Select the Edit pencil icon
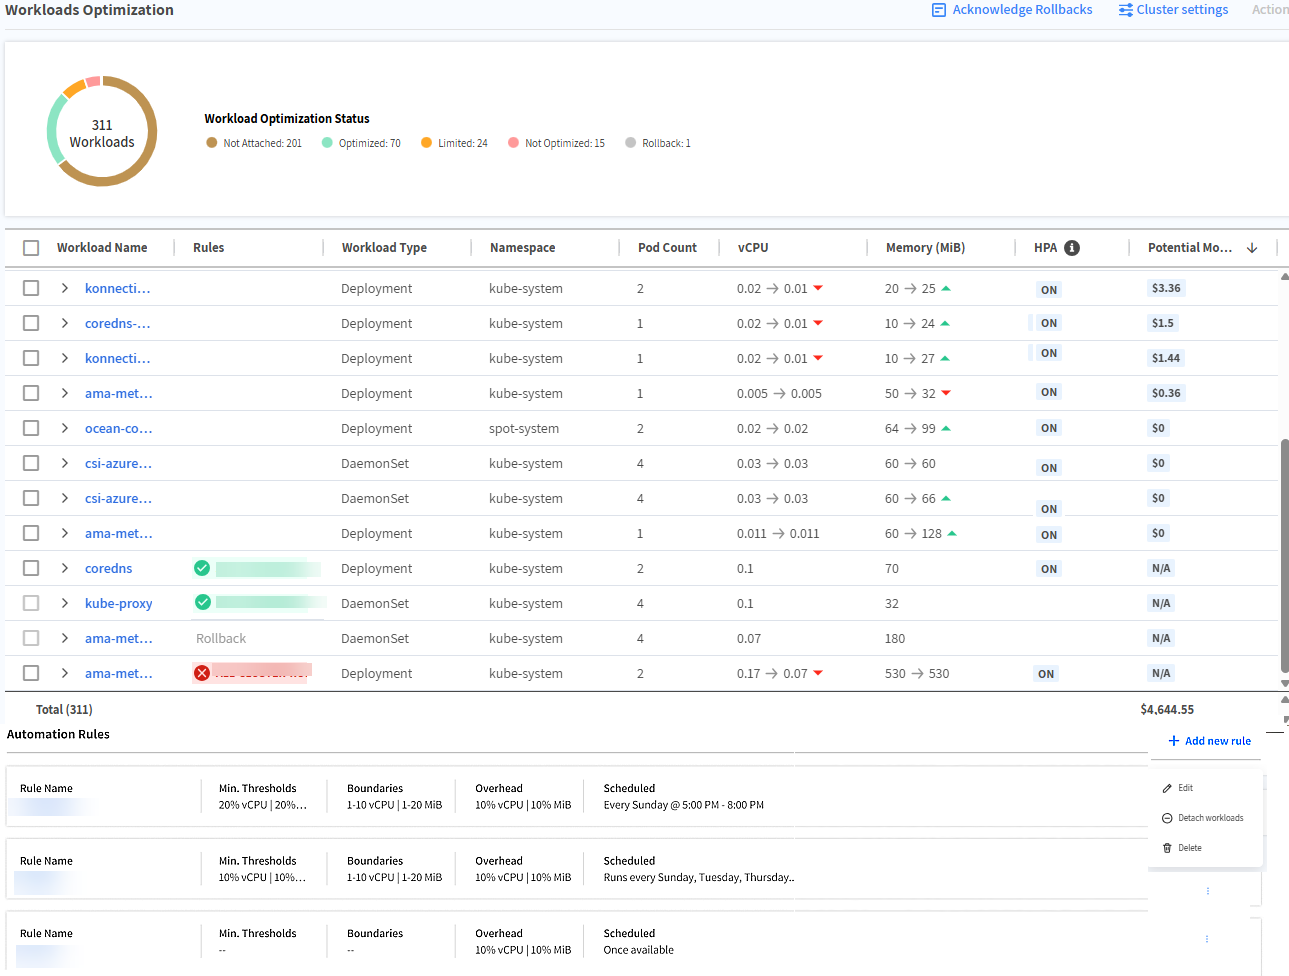The height and width of the screenshot is (976, 1289). [x=1167, y=787]
